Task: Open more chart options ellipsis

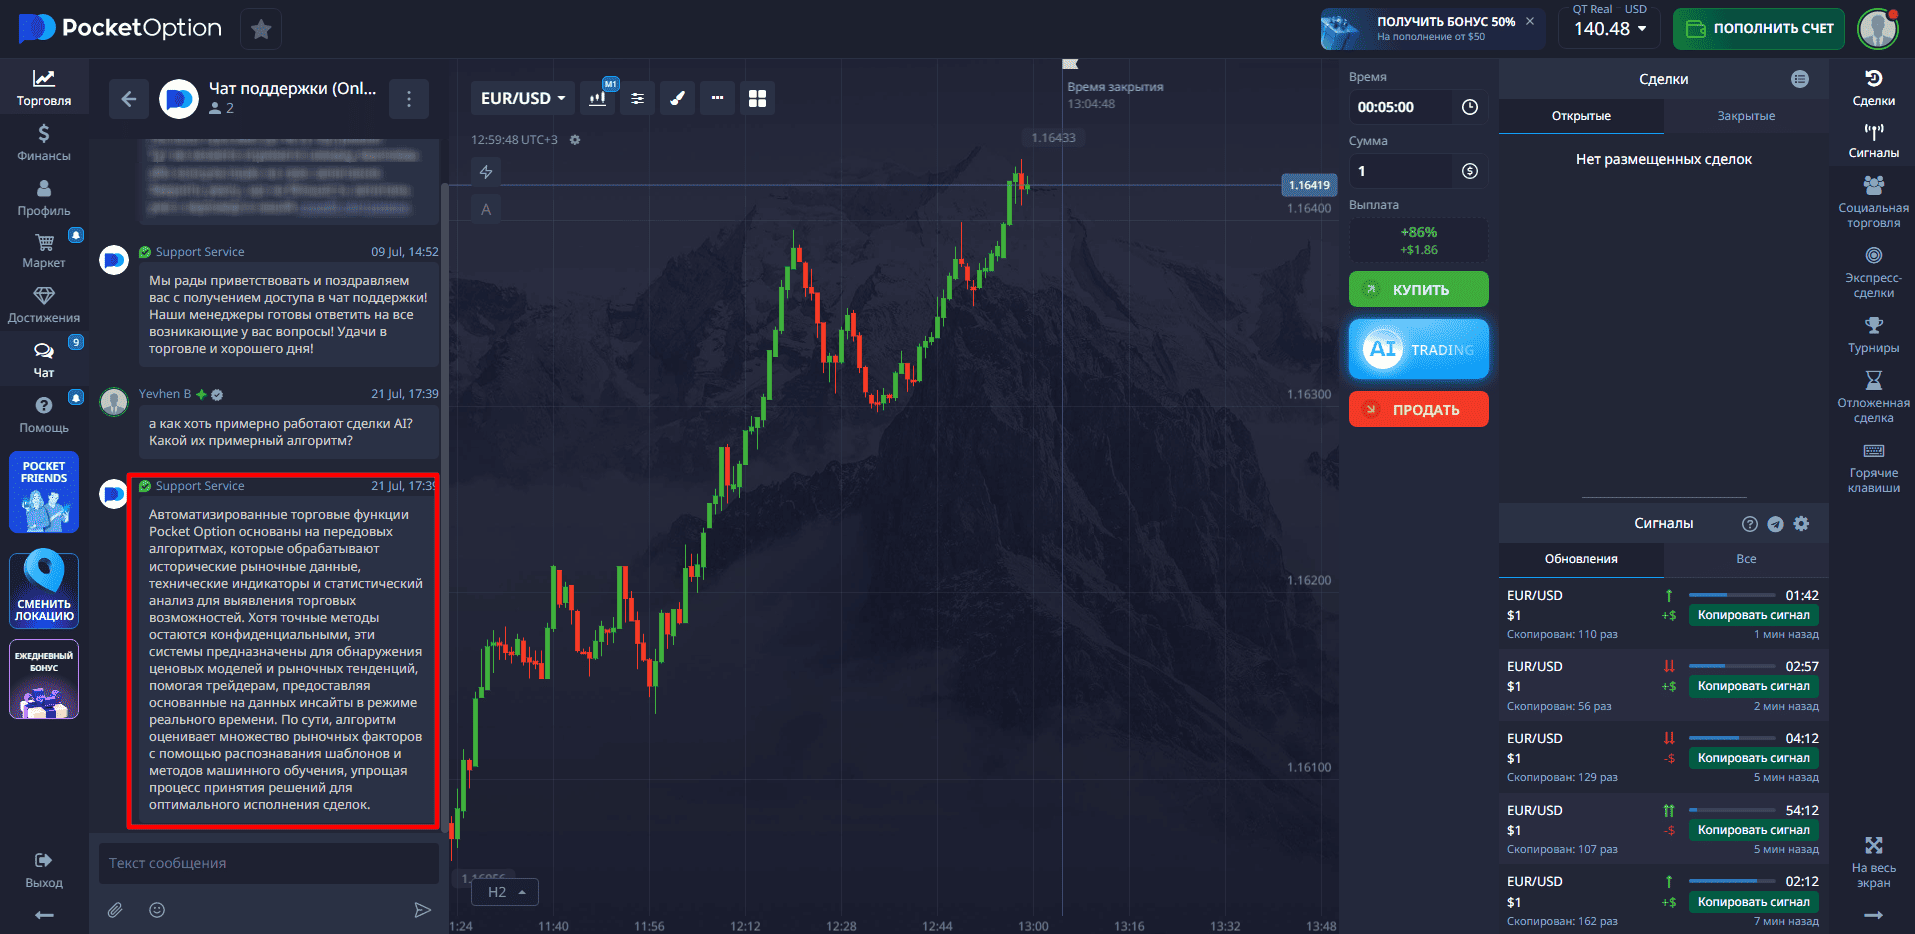Action: tap(717, 98)
